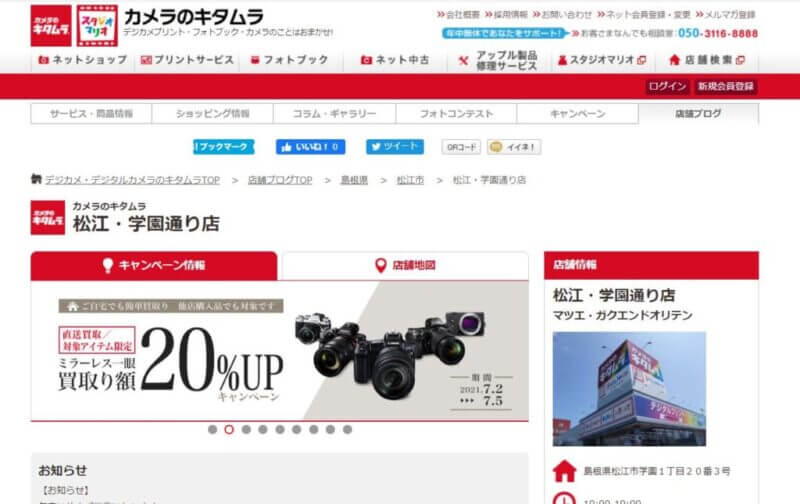Click the 新規会員登録 button
This screenshot has width=800, height=504.
coord(726,86)
